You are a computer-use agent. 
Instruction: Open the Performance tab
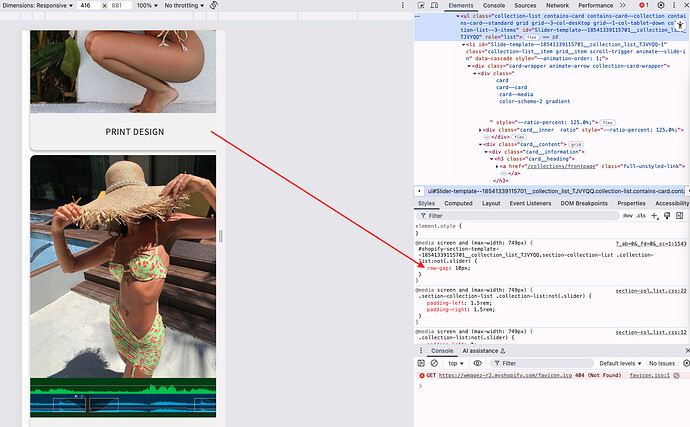[595, 5]
